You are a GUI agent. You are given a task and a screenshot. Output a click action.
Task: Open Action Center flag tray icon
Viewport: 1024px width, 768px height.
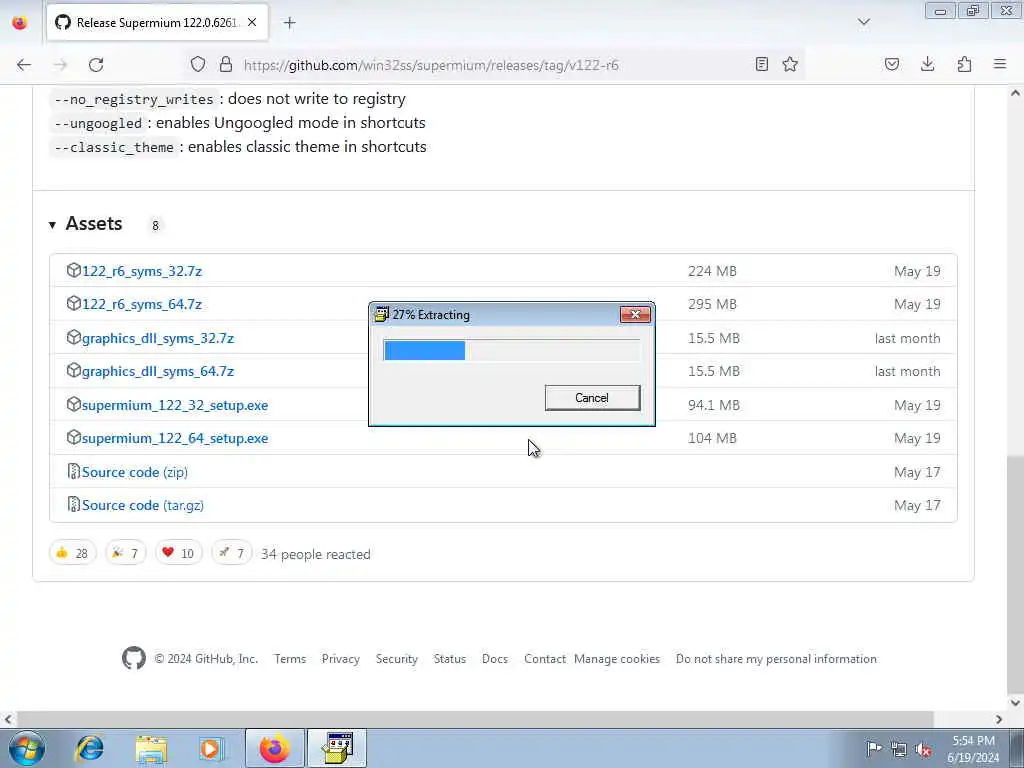click(874, 749)
